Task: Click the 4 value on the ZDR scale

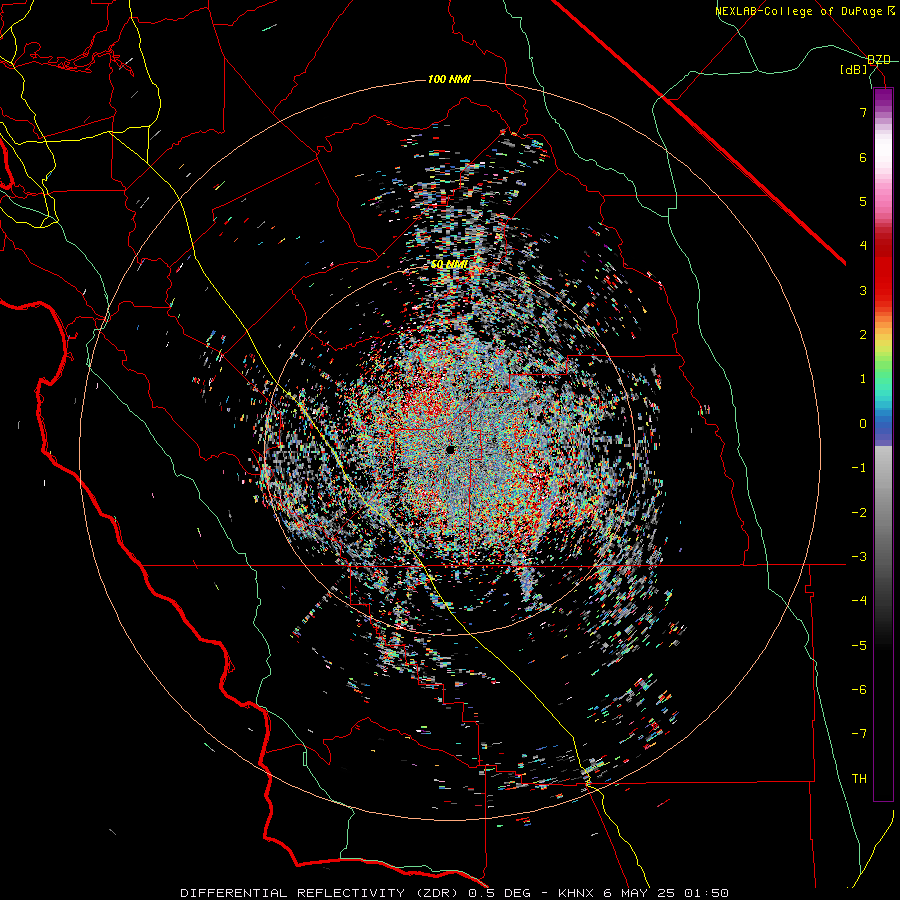Action: [863, 246]
